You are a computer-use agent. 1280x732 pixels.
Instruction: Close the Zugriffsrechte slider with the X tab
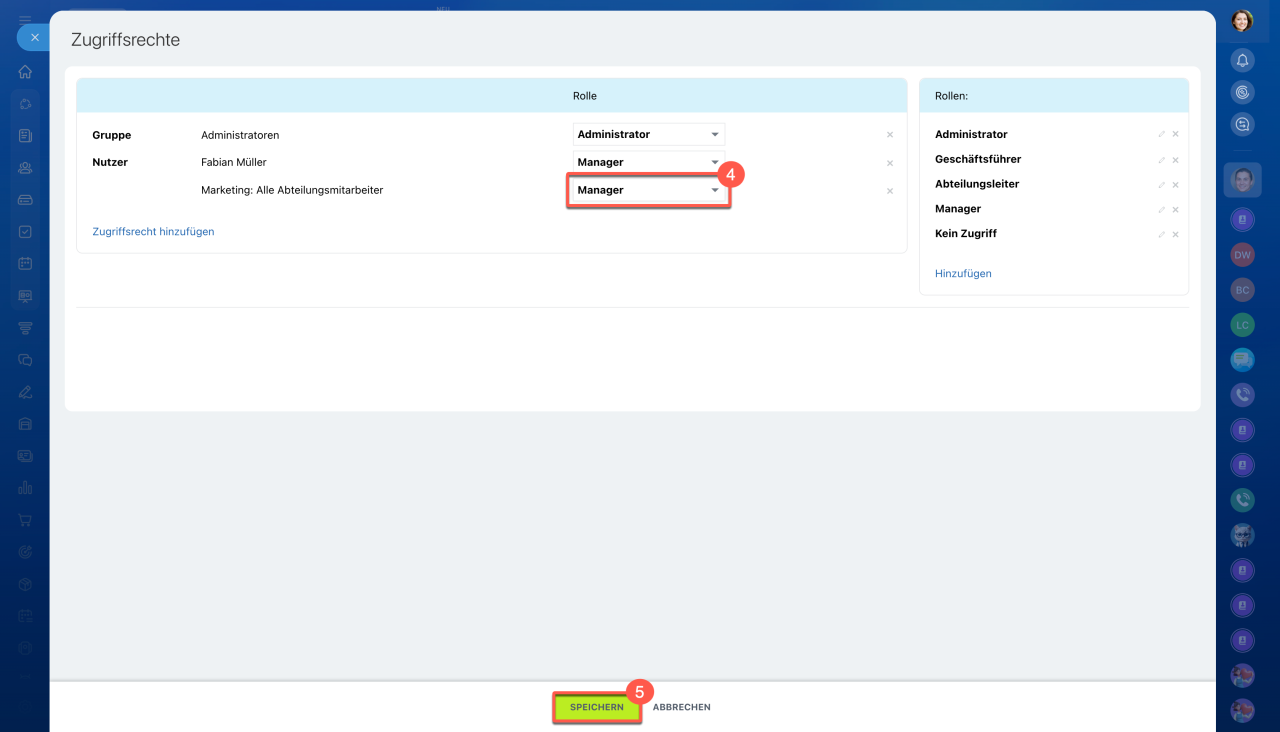[34, 37]
